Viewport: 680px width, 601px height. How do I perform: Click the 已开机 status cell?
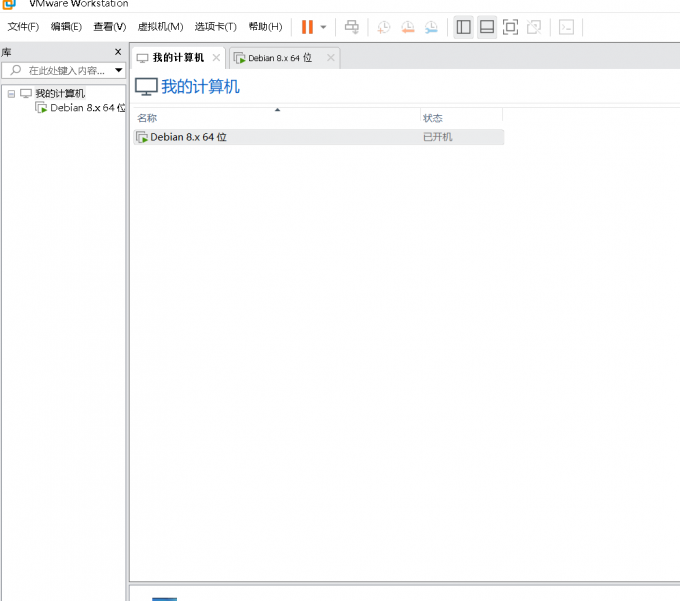coord(437,137)
